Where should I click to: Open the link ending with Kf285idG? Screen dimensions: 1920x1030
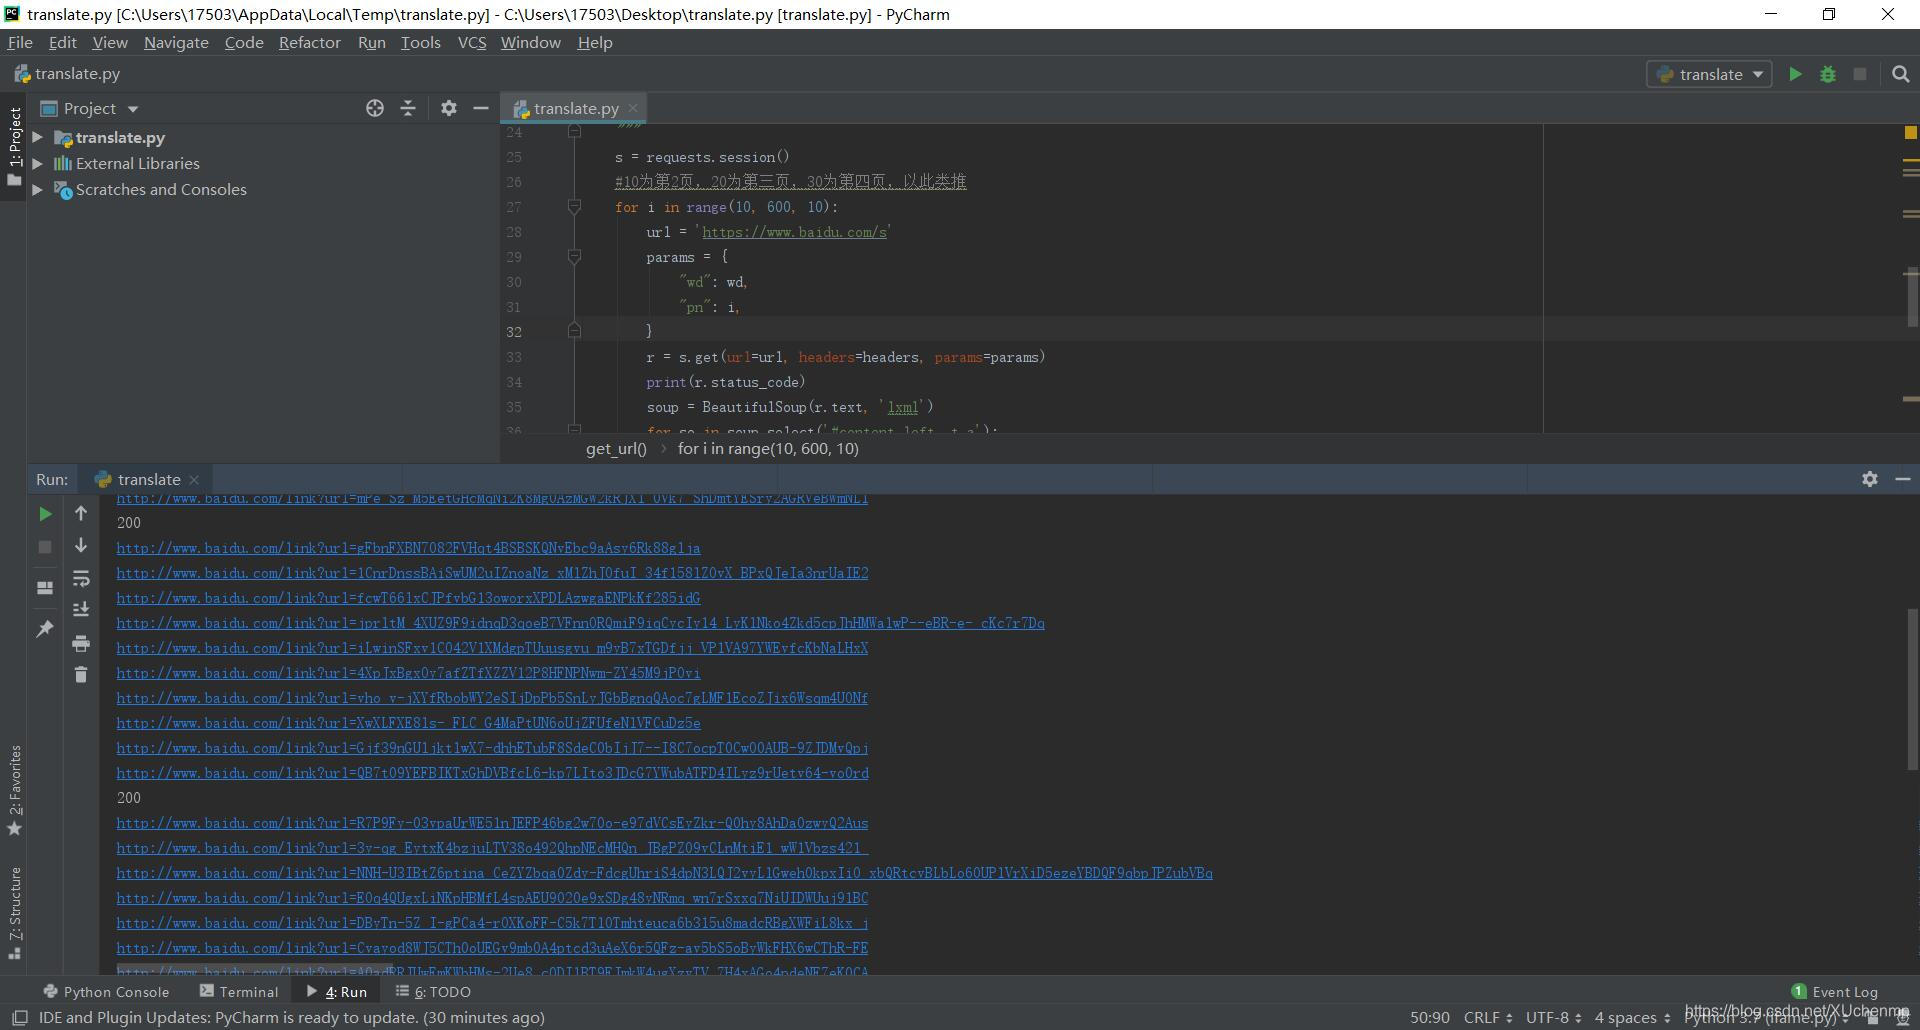pyautogui.click(x=408, y=598)
